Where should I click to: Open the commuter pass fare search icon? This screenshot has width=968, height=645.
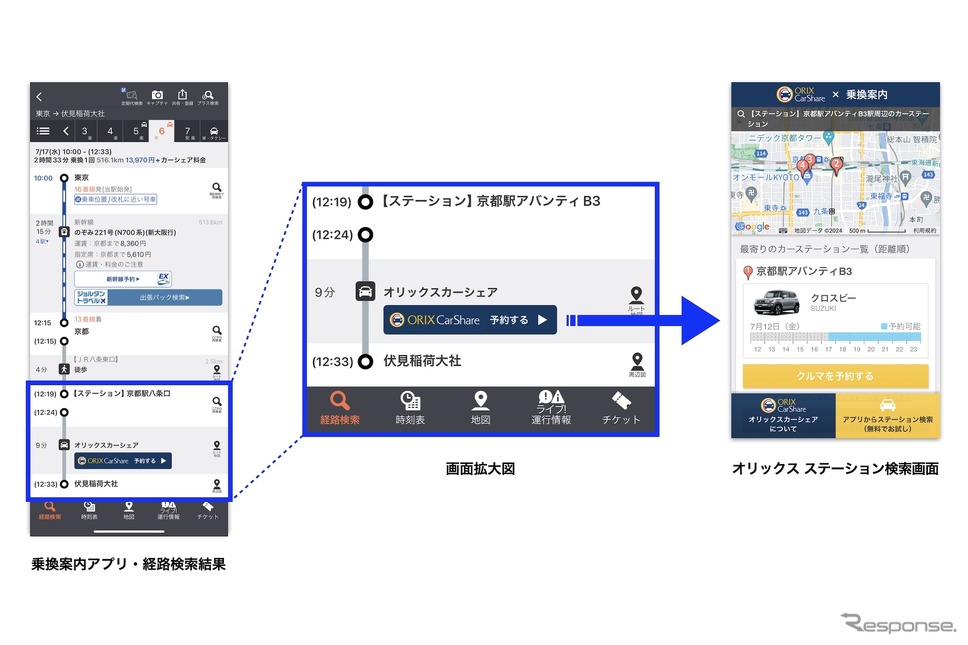point(131,96)
